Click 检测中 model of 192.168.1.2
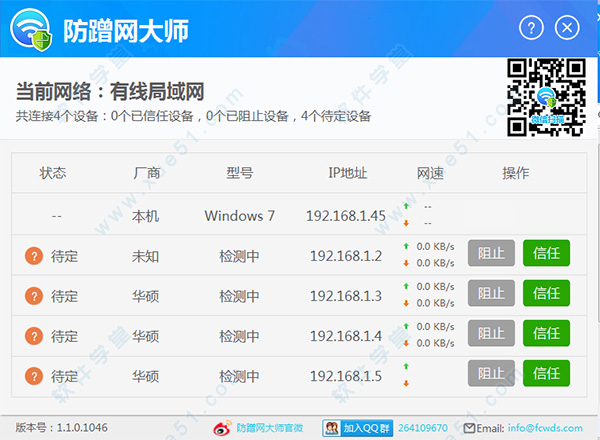600x440 pixels. [x=239, y=256]
